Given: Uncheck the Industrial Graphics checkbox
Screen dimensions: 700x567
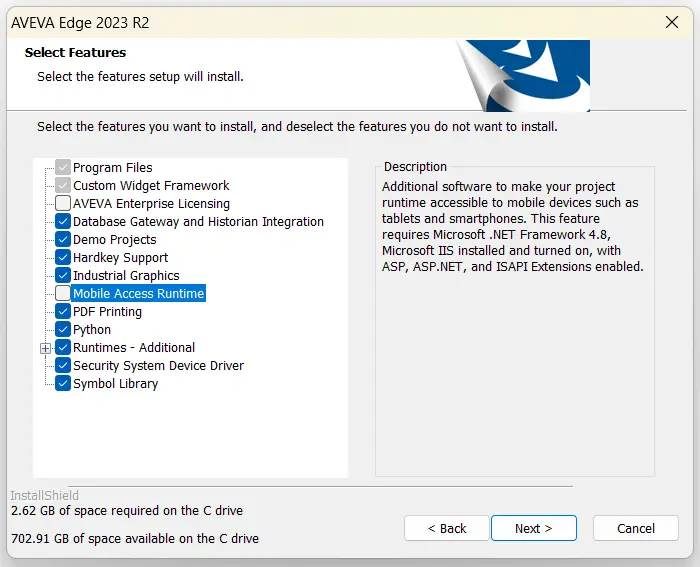Looking at the screenshot, I should (63, 275).
